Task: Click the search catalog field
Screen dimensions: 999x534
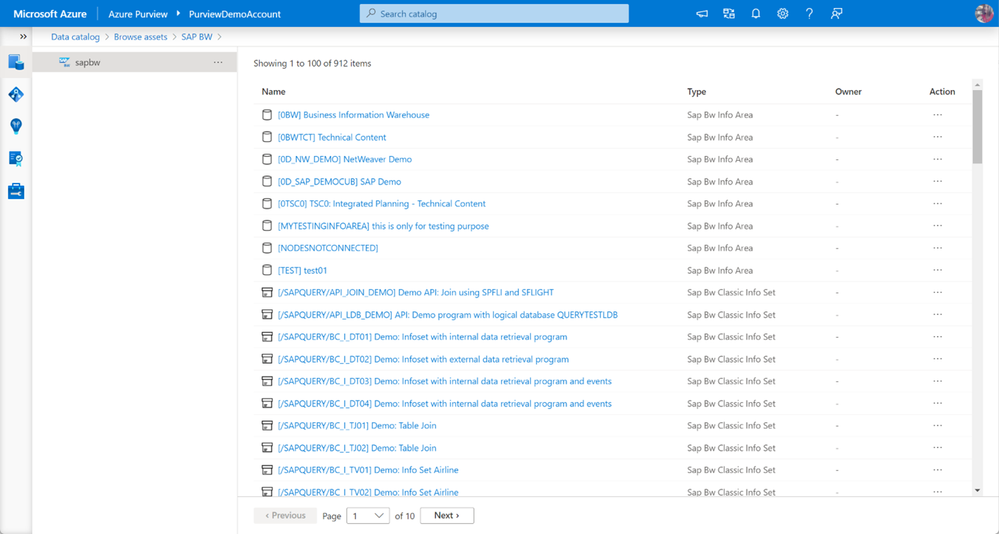Action: click(x=494, y=13)
